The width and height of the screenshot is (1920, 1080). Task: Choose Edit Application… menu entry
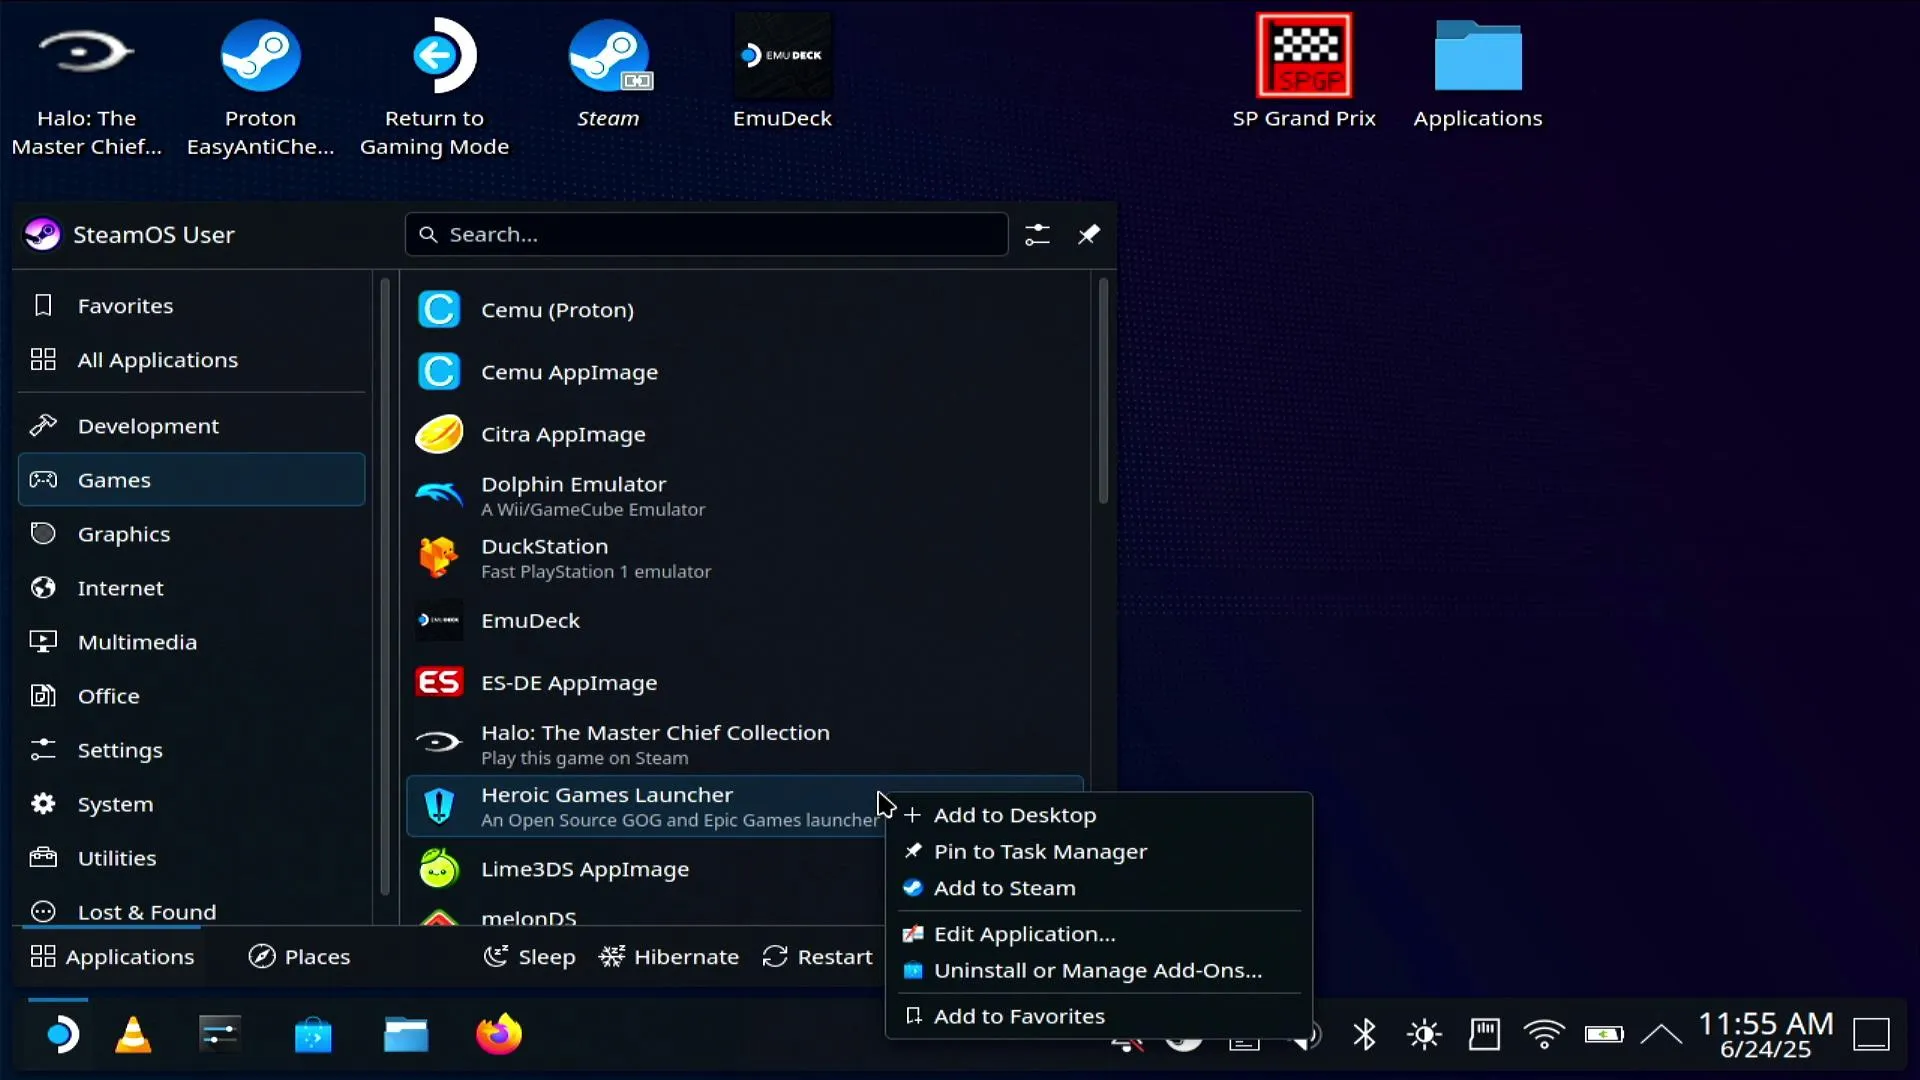1099,934
